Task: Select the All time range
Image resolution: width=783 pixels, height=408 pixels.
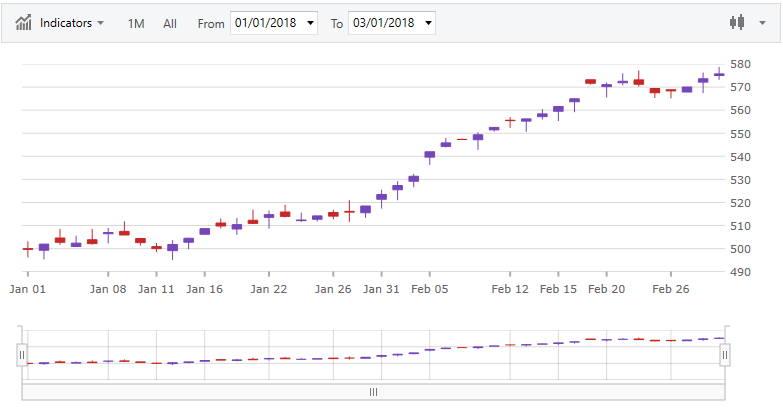Action: pos(170,23)
